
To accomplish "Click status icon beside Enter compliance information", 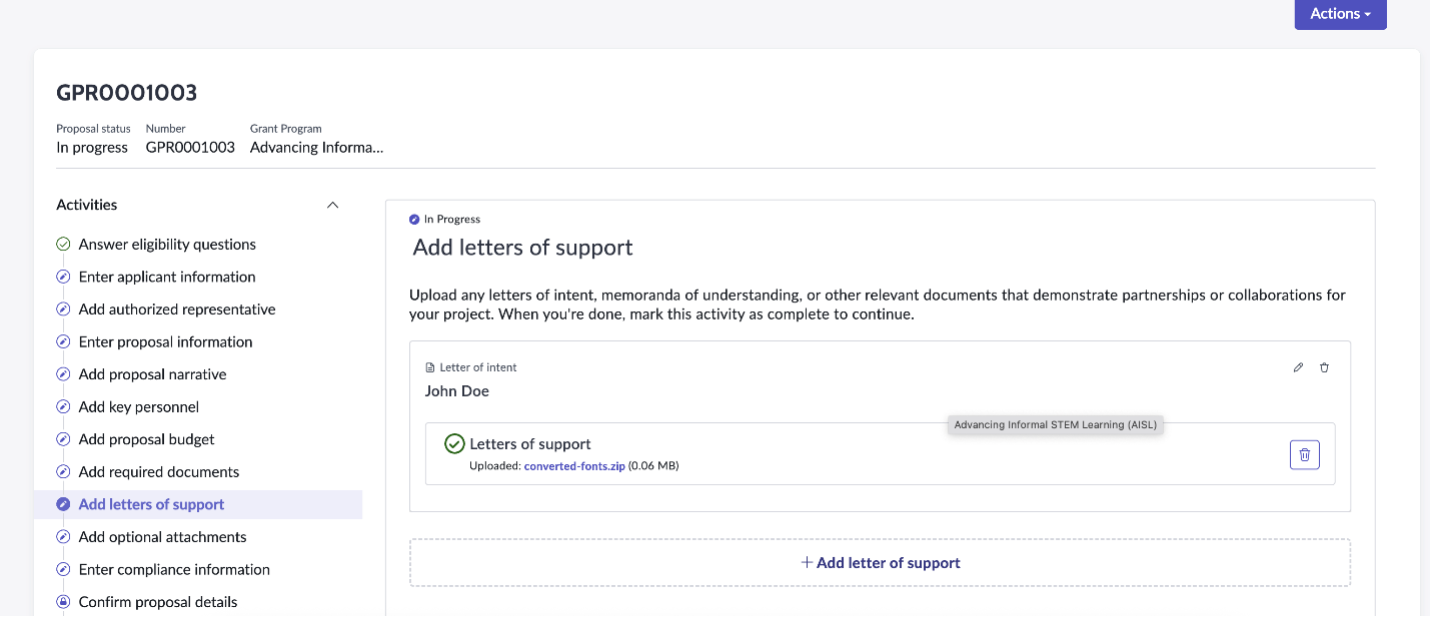I will point(63,569).
